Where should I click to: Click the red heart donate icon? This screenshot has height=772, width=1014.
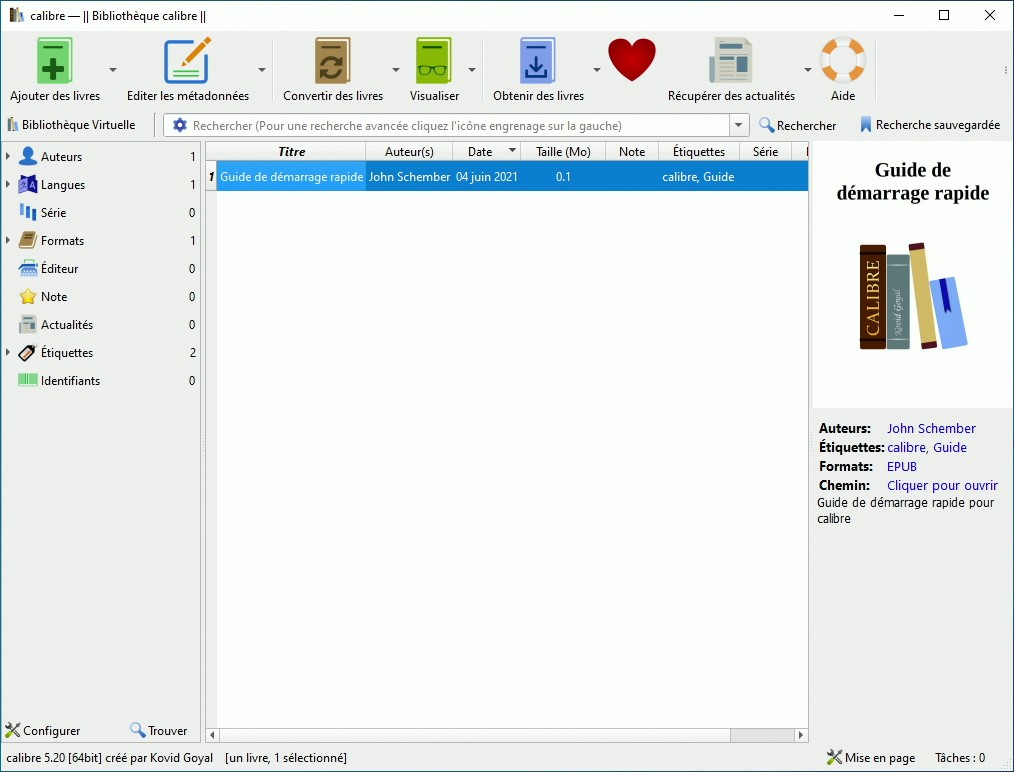point(632,60)
